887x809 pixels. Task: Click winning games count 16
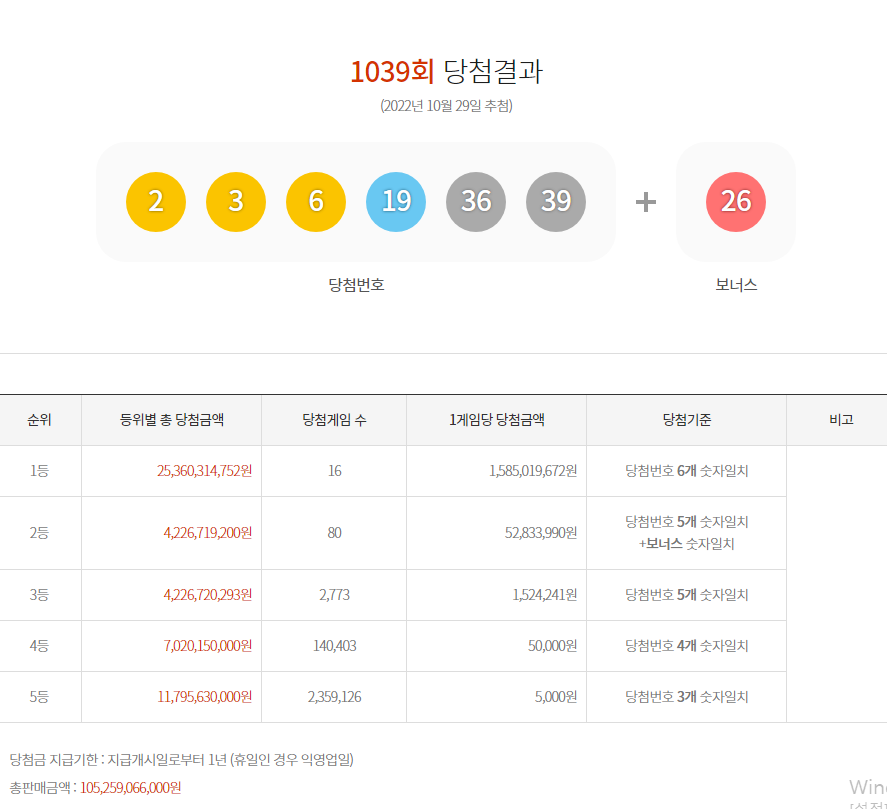(x=334, y=471)
